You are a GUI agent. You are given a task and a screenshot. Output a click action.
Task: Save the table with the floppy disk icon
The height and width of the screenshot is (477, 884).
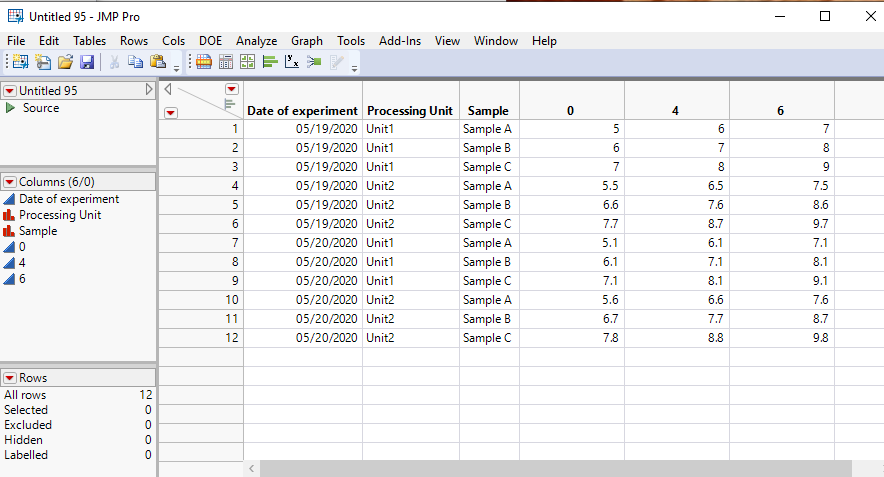point(87,62)
